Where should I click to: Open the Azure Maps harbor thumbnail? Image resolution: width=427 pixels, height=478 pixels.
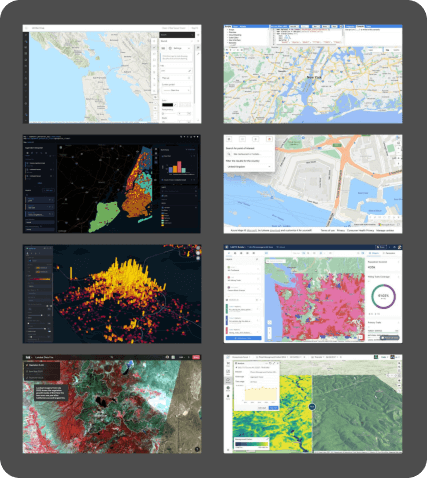[x=313, y=184]
